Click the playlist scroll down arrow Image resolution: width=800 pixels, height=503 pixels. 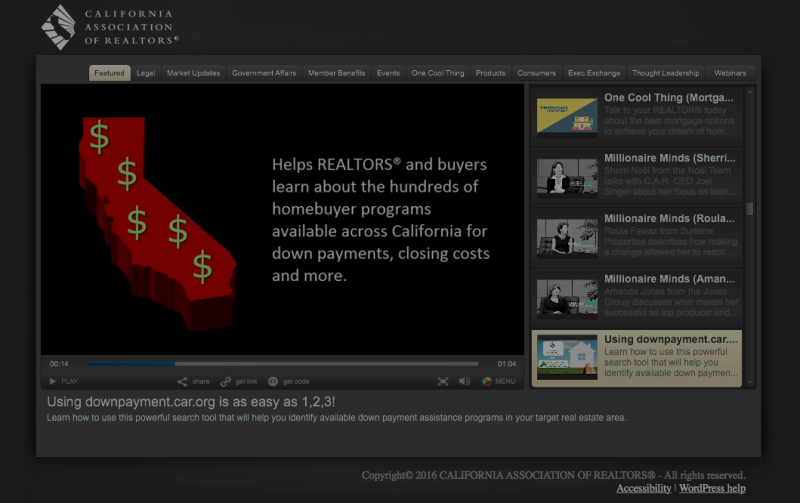coord(749,382)
